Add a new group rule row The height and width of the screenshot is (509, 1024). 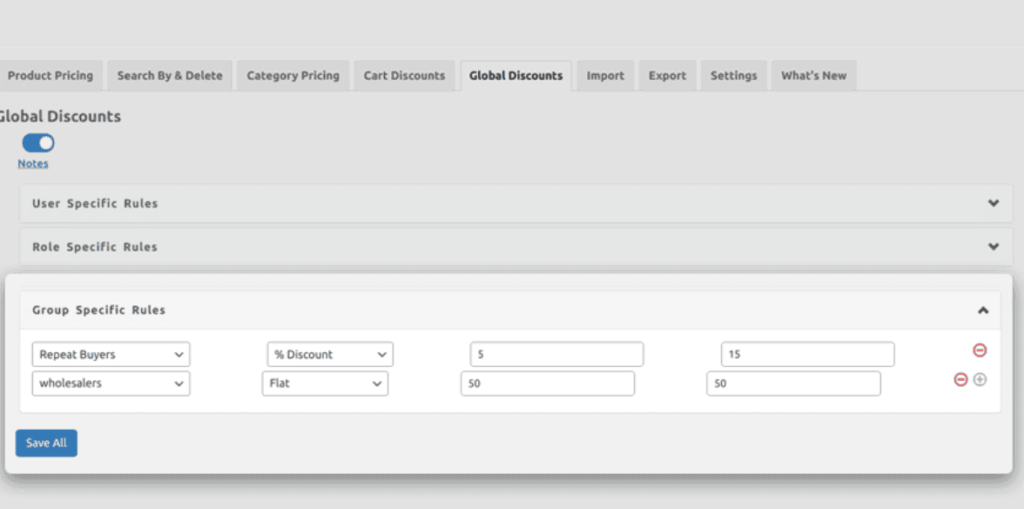tap(980, 380)
